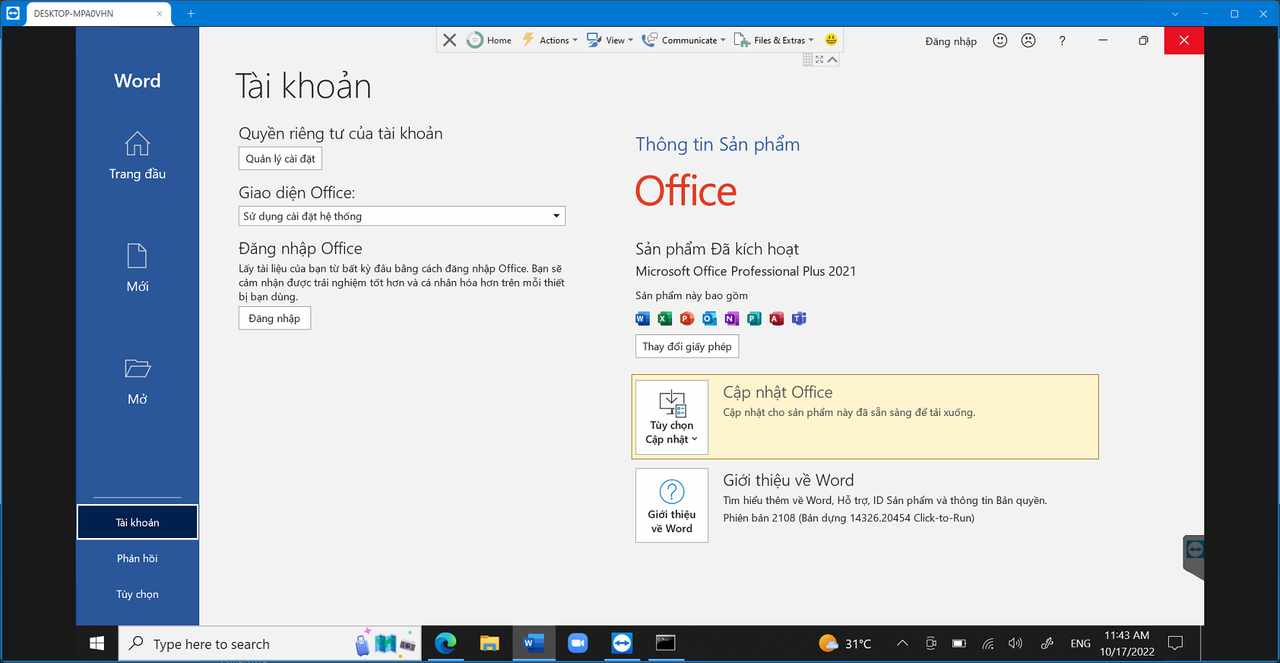
Task: Open the TeamViewer Actions menu
Action: tap(549, 40)
